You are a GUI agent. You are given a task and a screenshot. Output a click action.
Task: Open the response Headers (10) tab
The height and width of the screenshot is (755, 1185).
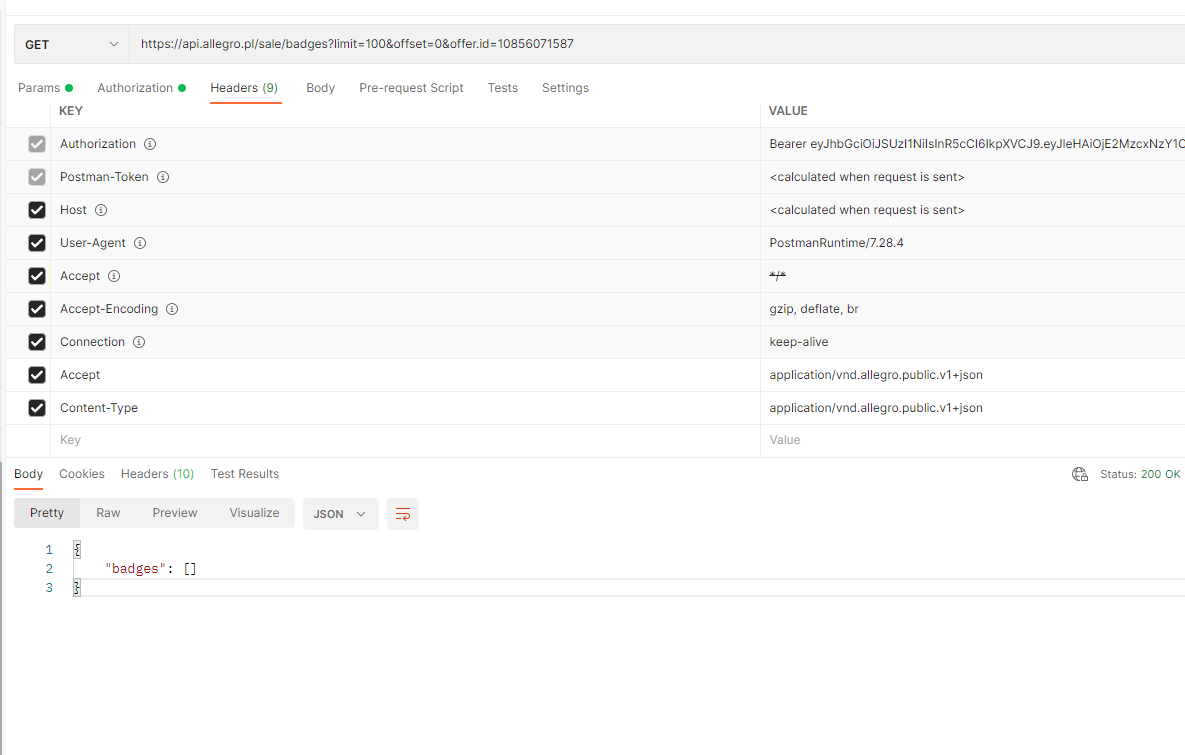[157, 474]
